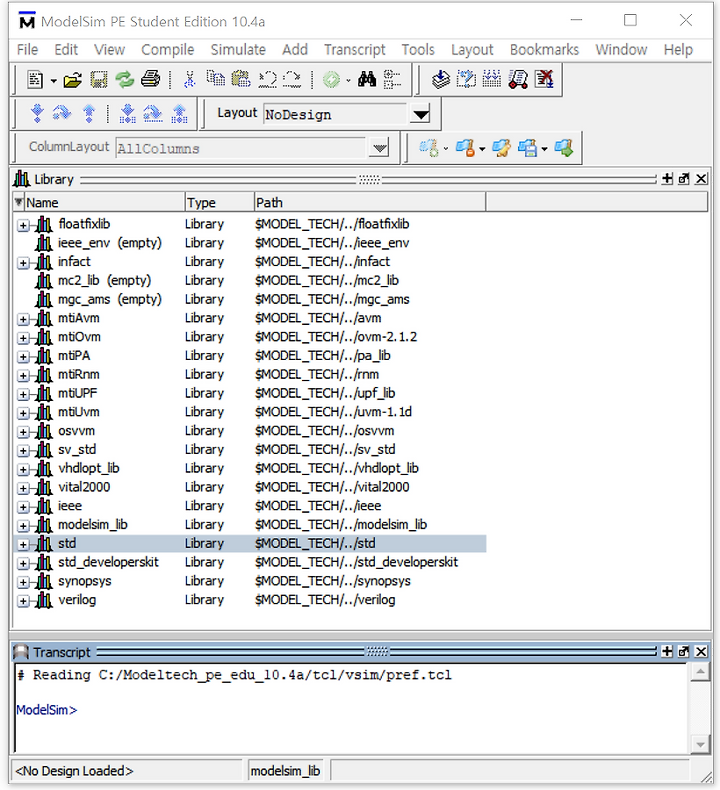Image resolution: width=720 pixels, height=790 pixels.
Task: Click the Library column sort triangle icon
Action: pyautogui.click(x=19, y=202)
